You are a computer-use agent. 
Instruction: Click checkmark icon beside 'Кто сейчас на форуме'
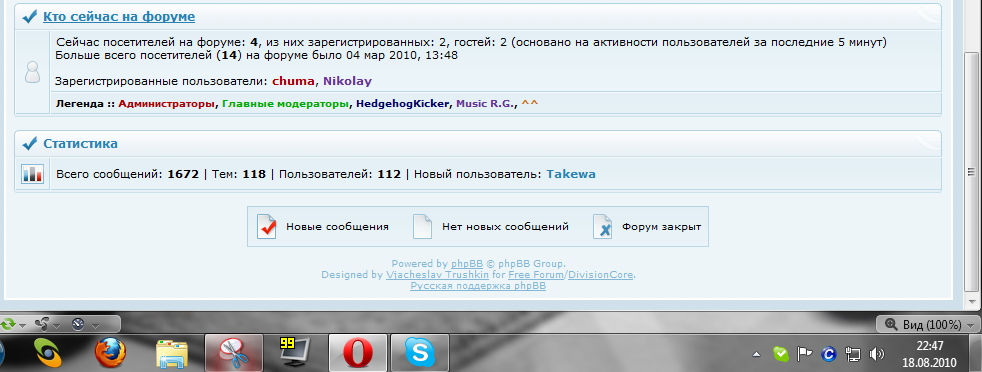(x=29, y=17)
